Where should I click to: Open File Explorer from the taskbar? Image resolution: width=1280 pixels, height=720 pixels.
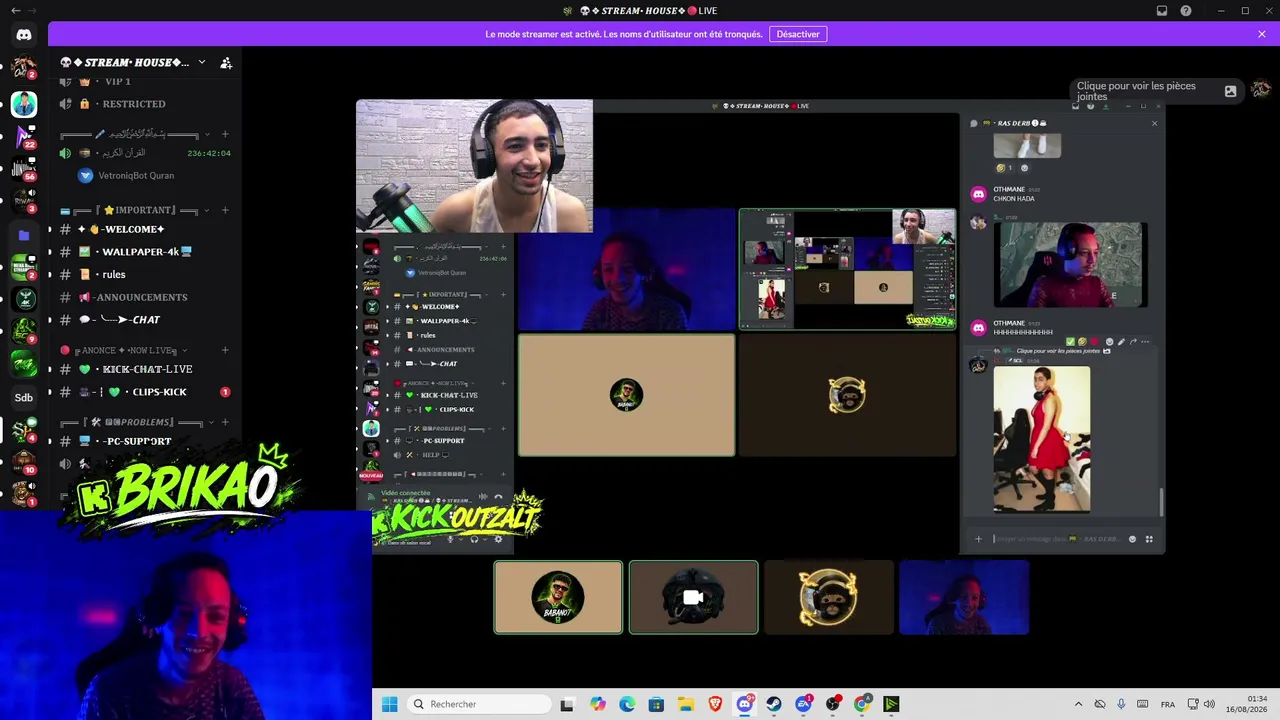pos(686,704)
